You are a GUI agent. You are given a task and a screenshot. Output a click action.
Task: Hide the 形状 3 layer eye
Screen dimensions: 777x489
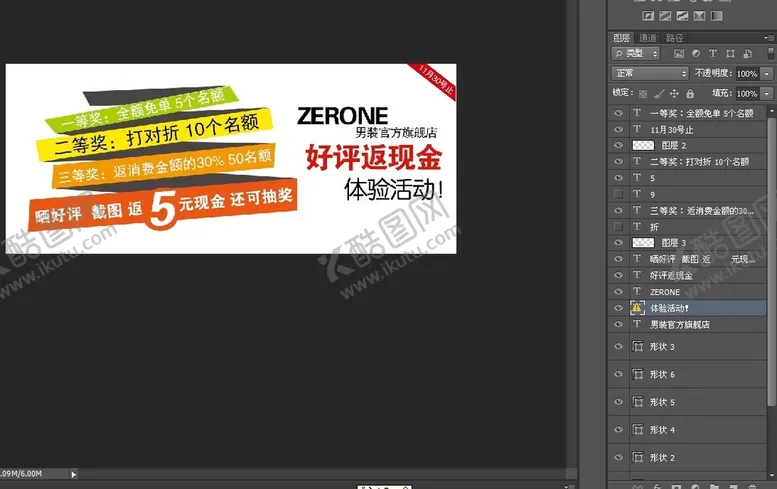(x=618, y=346)
